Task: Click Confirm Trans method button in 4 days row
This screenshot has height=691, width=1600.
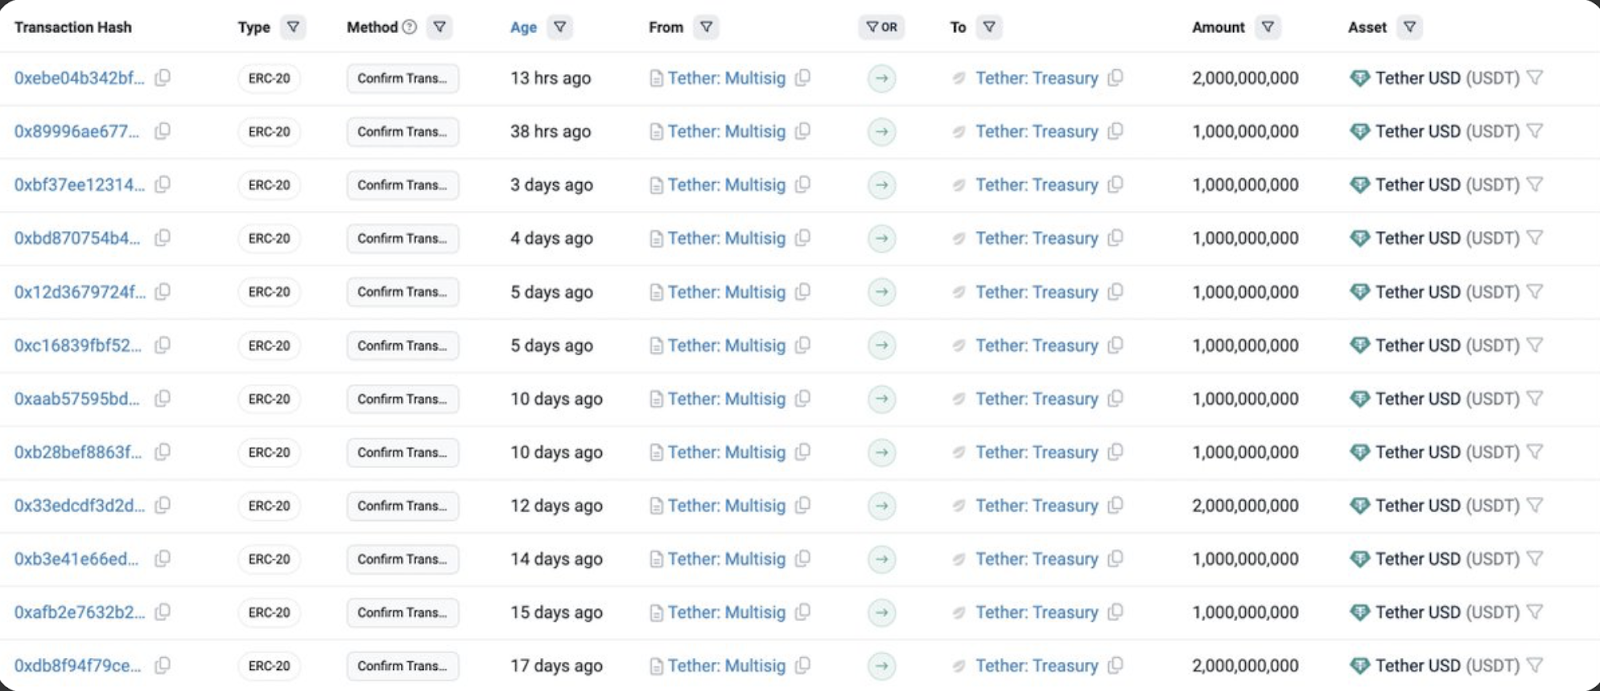Action: click(x=403, y=239)
